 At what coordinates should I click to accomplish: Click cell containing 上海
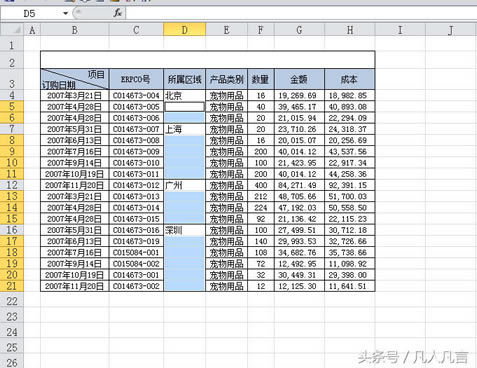pos(184,129)
